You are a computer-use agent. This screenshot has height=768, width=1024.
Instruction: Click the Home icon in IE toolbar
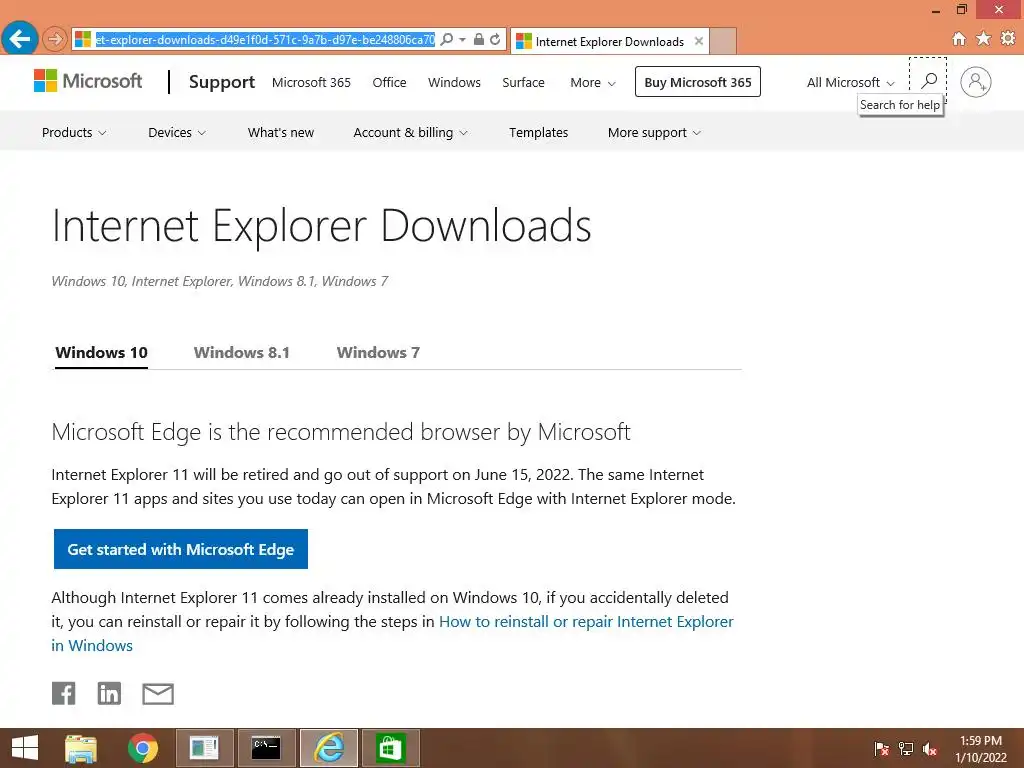(959, 39)
